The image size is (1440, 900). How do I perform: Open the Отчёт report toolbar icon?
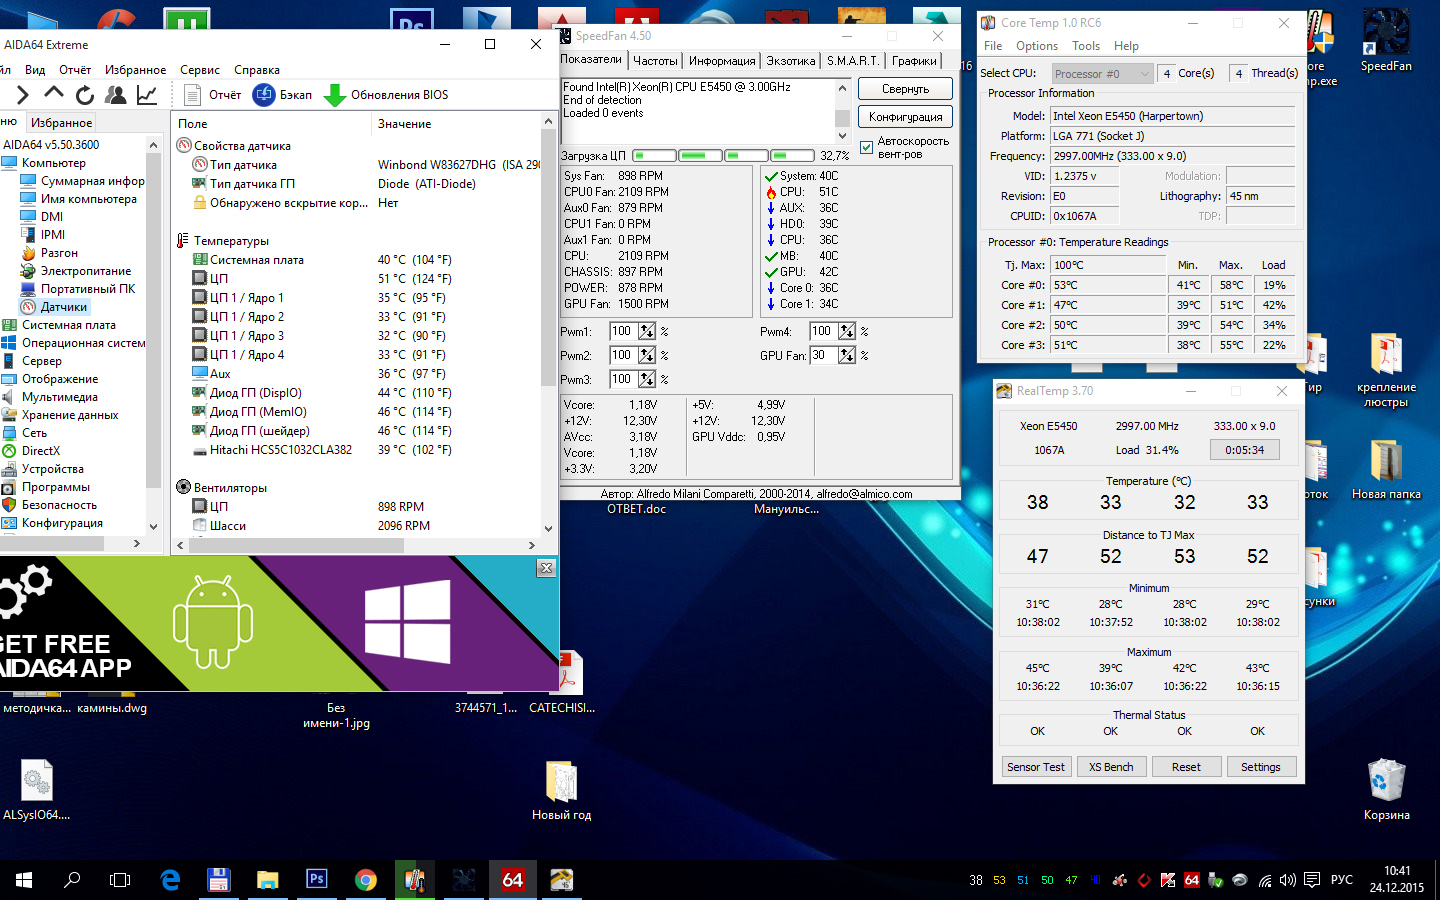(194, 95)
